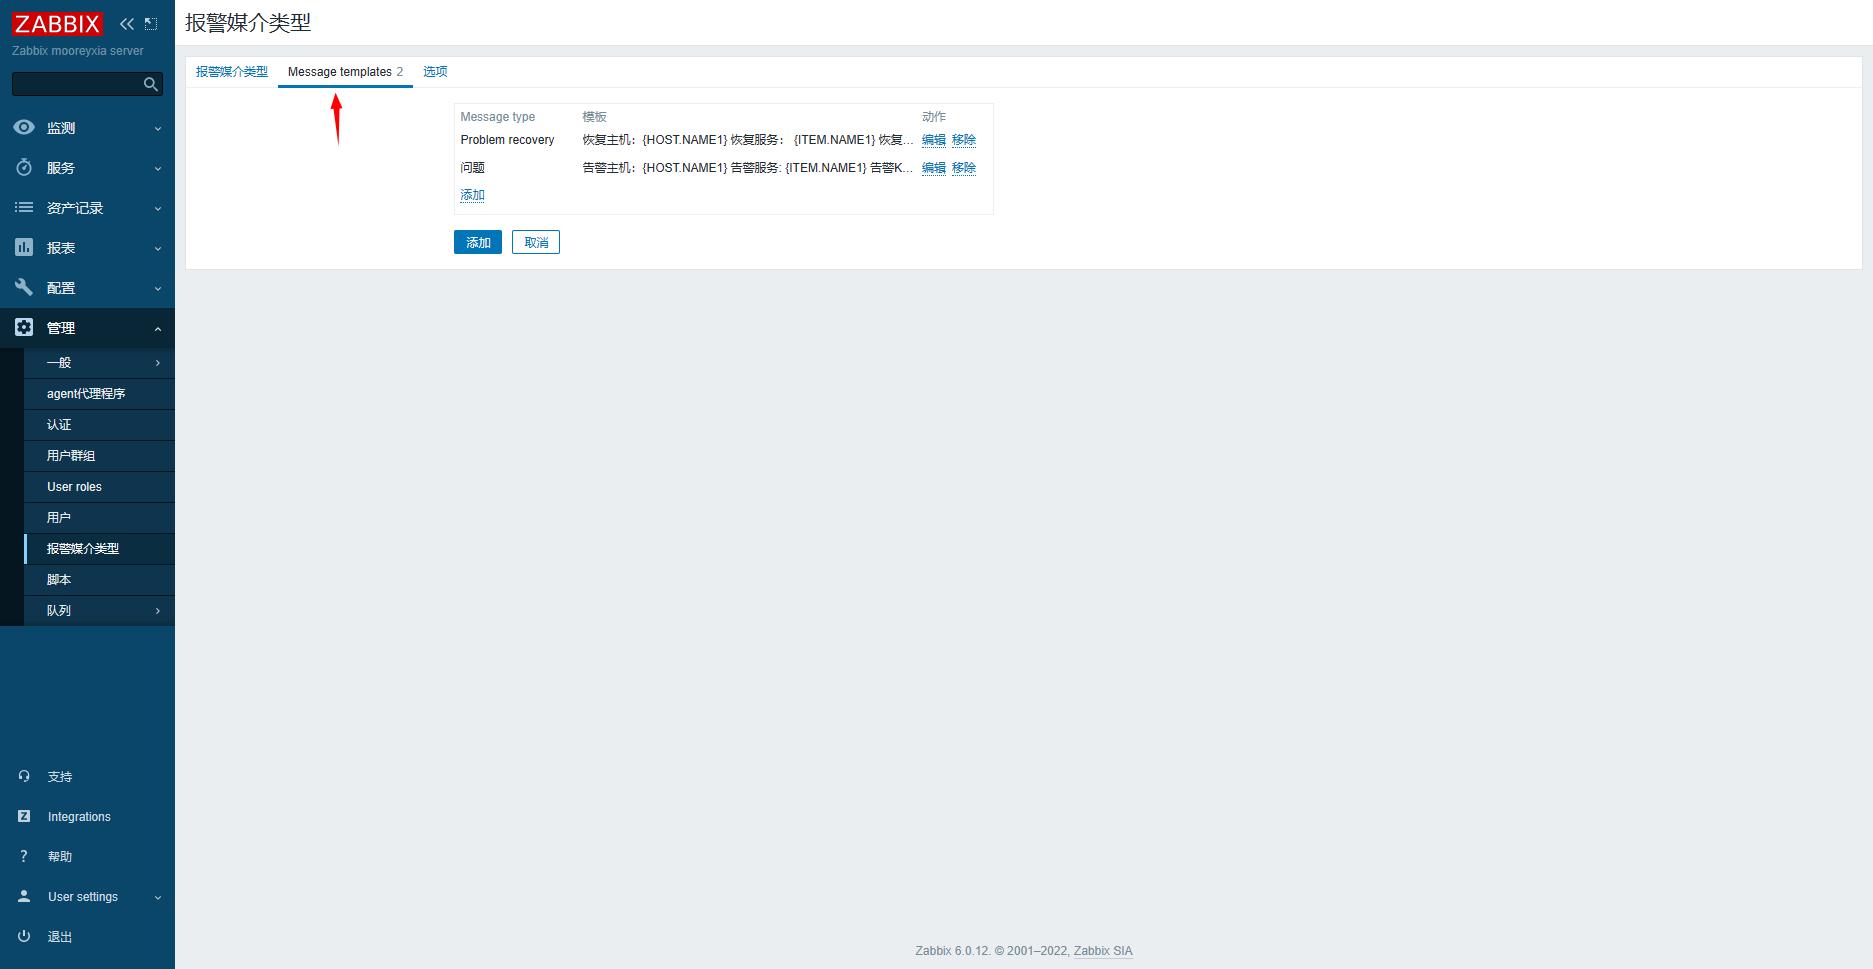This screenshot has width=1873, height=969.
Task: Open the 服务 menu
Action: pos(87,168)
